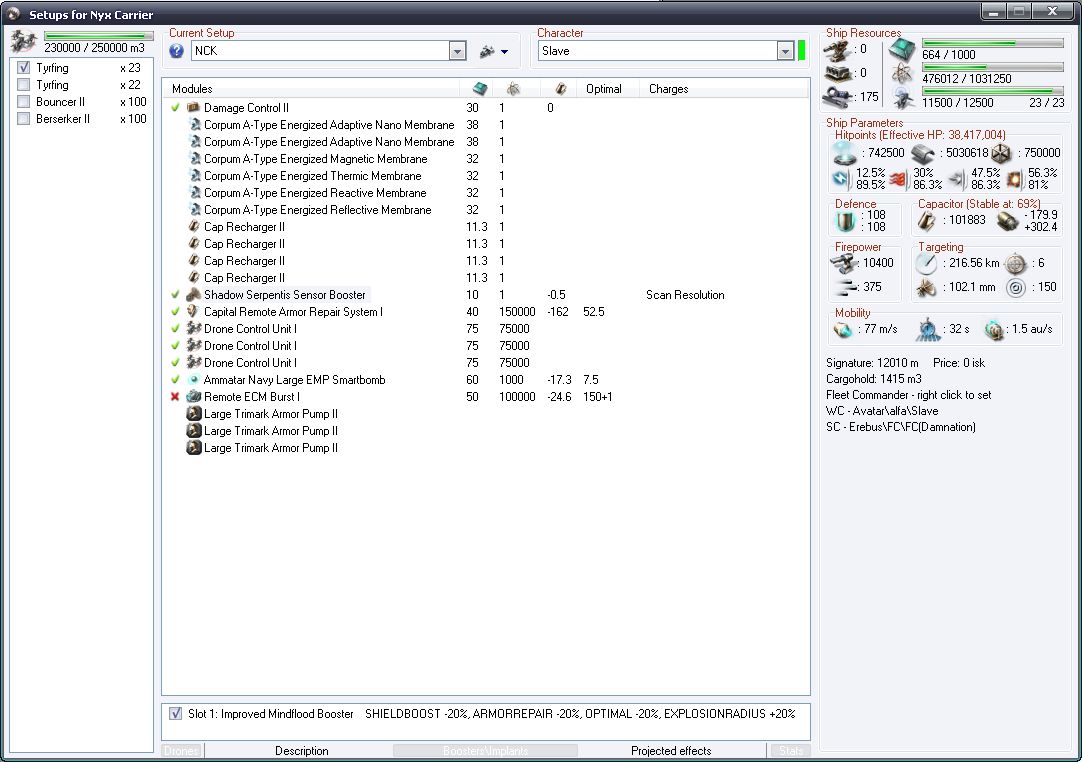The width and height of the screenshot is (1082, 762).
Task: Sort by the capacitor column header icon
Action: (561, 88)
